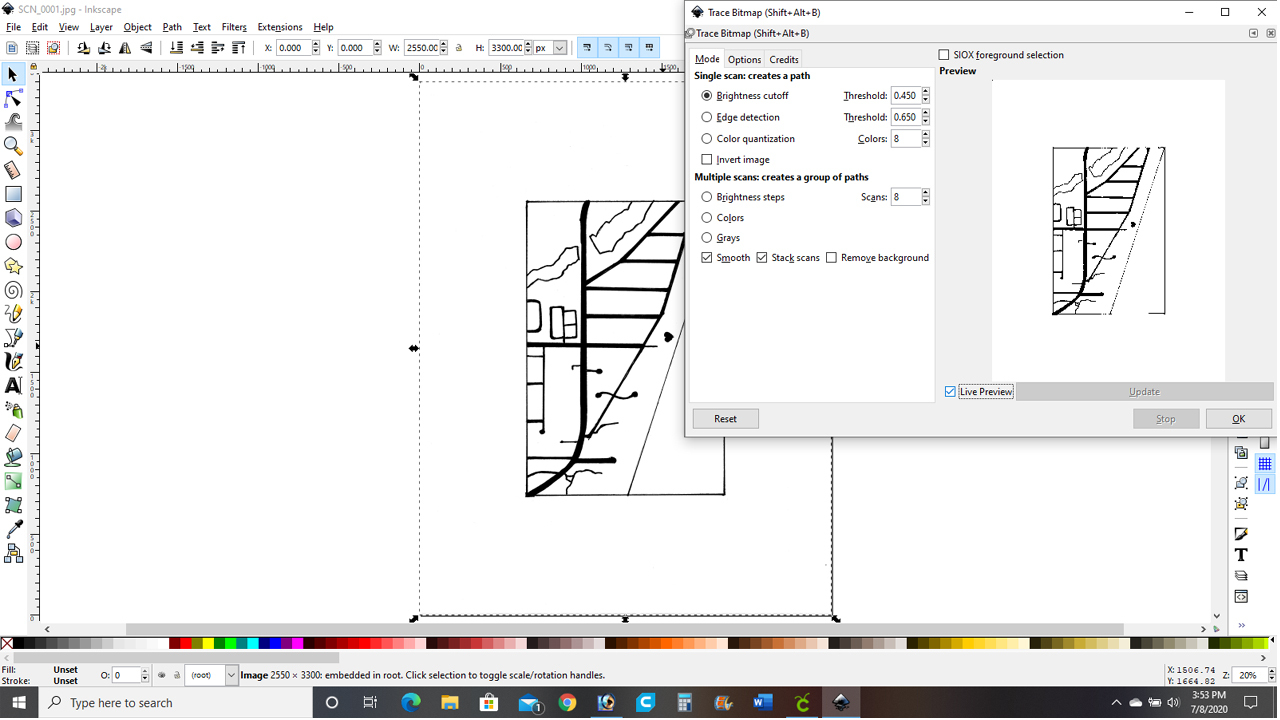Screen dimensions: 1280x720
Task: Select the Spray tool
Action: click(13, 410)
